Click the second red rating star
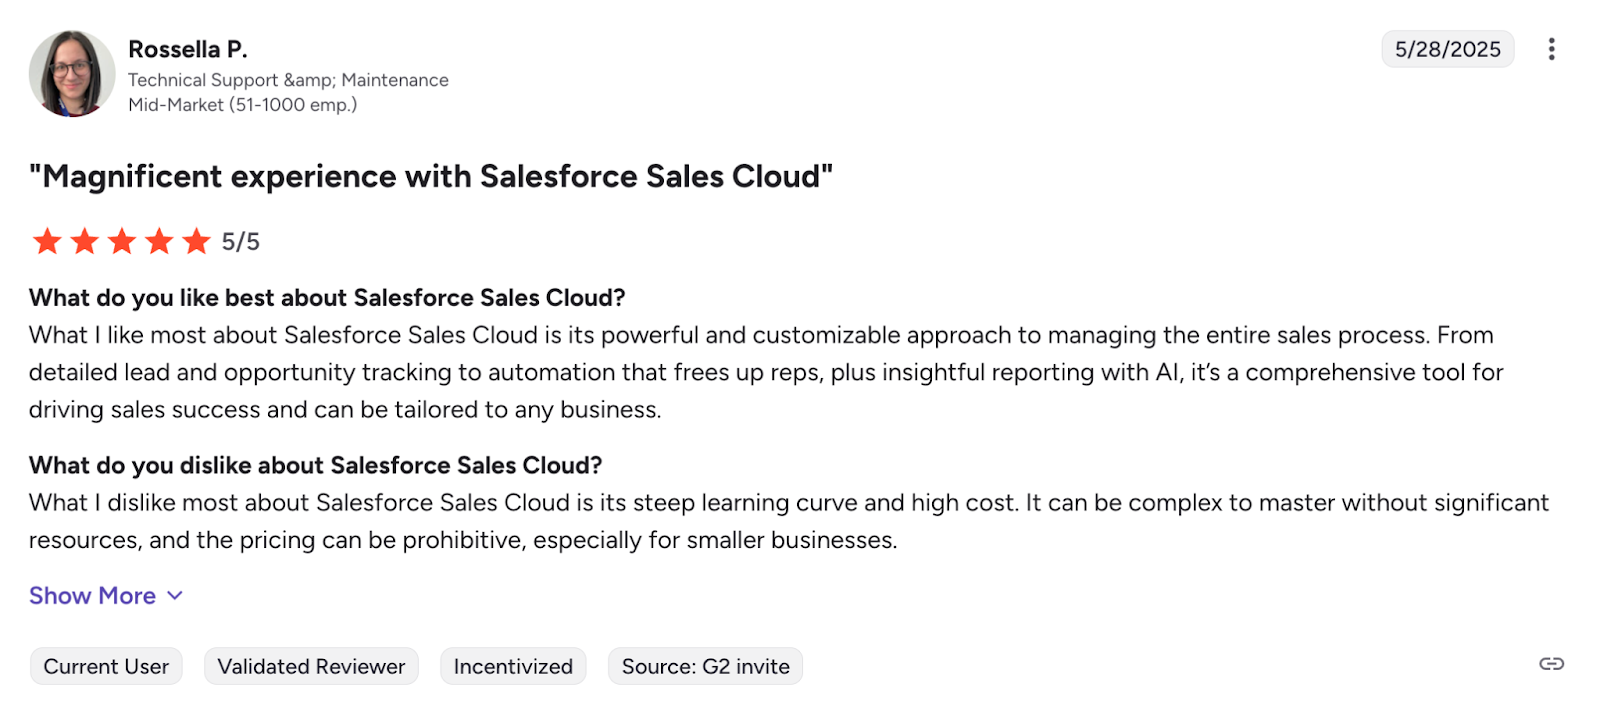 (x=84, y=240)
